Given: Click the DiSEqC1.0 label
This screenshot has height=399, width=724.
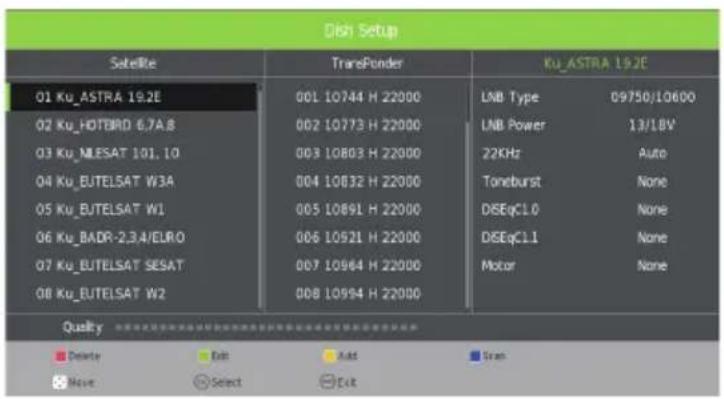Looking at the screenshot, I should [510, 210].
